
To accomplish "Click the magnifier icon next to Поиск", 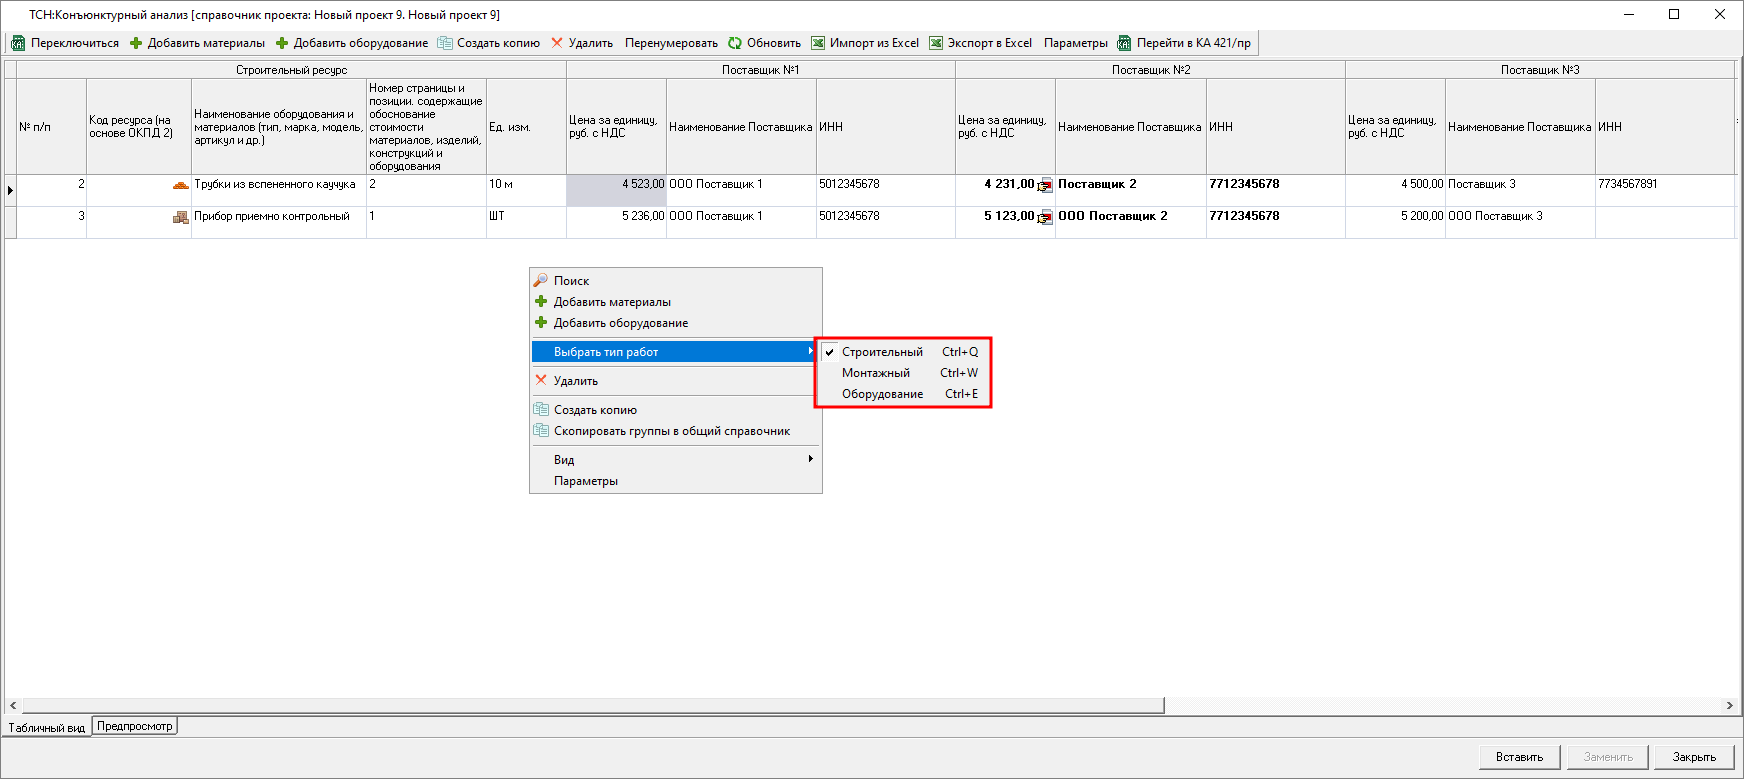I will click(541, 281).
